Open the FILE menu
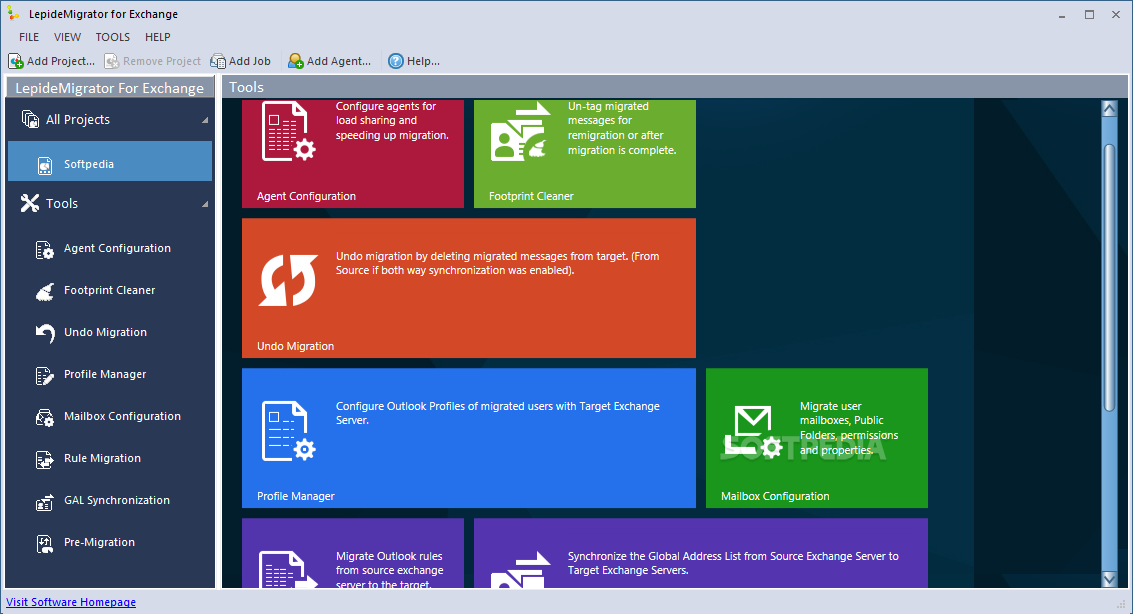This screenshot has height=614, width=1133. point(29,37)
